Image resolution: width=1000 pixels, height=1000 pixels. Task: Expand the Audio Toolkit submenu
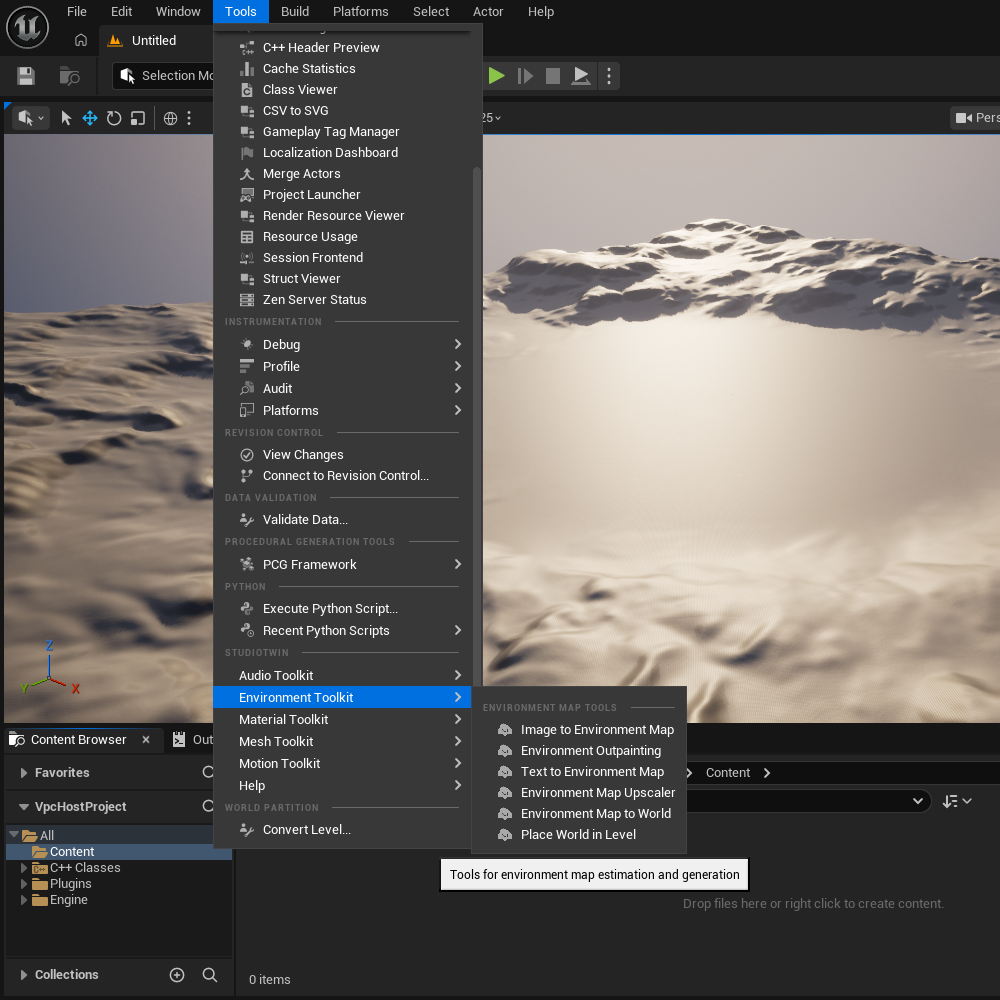pos(342,675)
